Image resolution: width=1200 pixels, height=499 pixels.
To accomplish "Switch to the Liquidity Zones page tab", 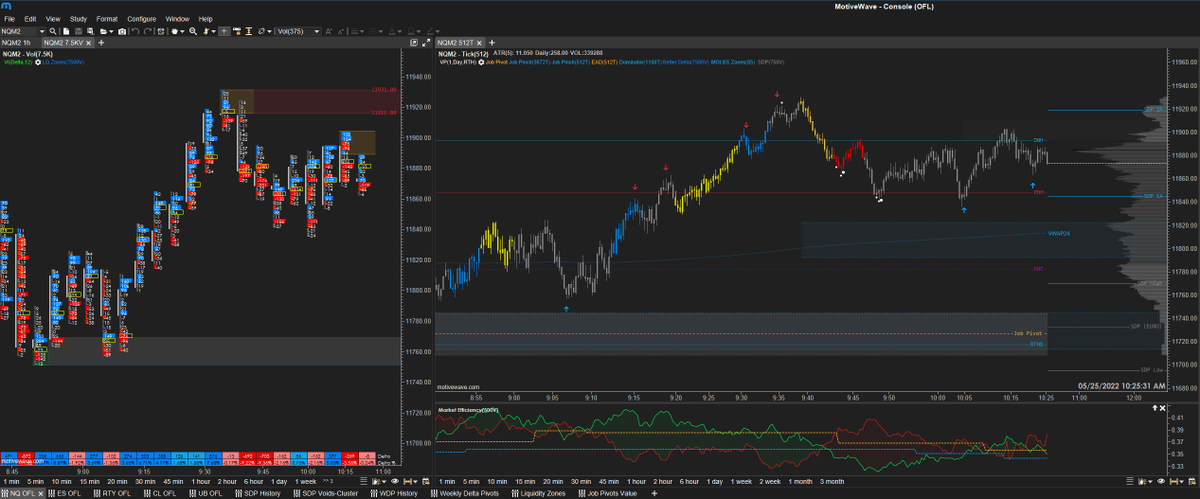I will pos(540,493).
